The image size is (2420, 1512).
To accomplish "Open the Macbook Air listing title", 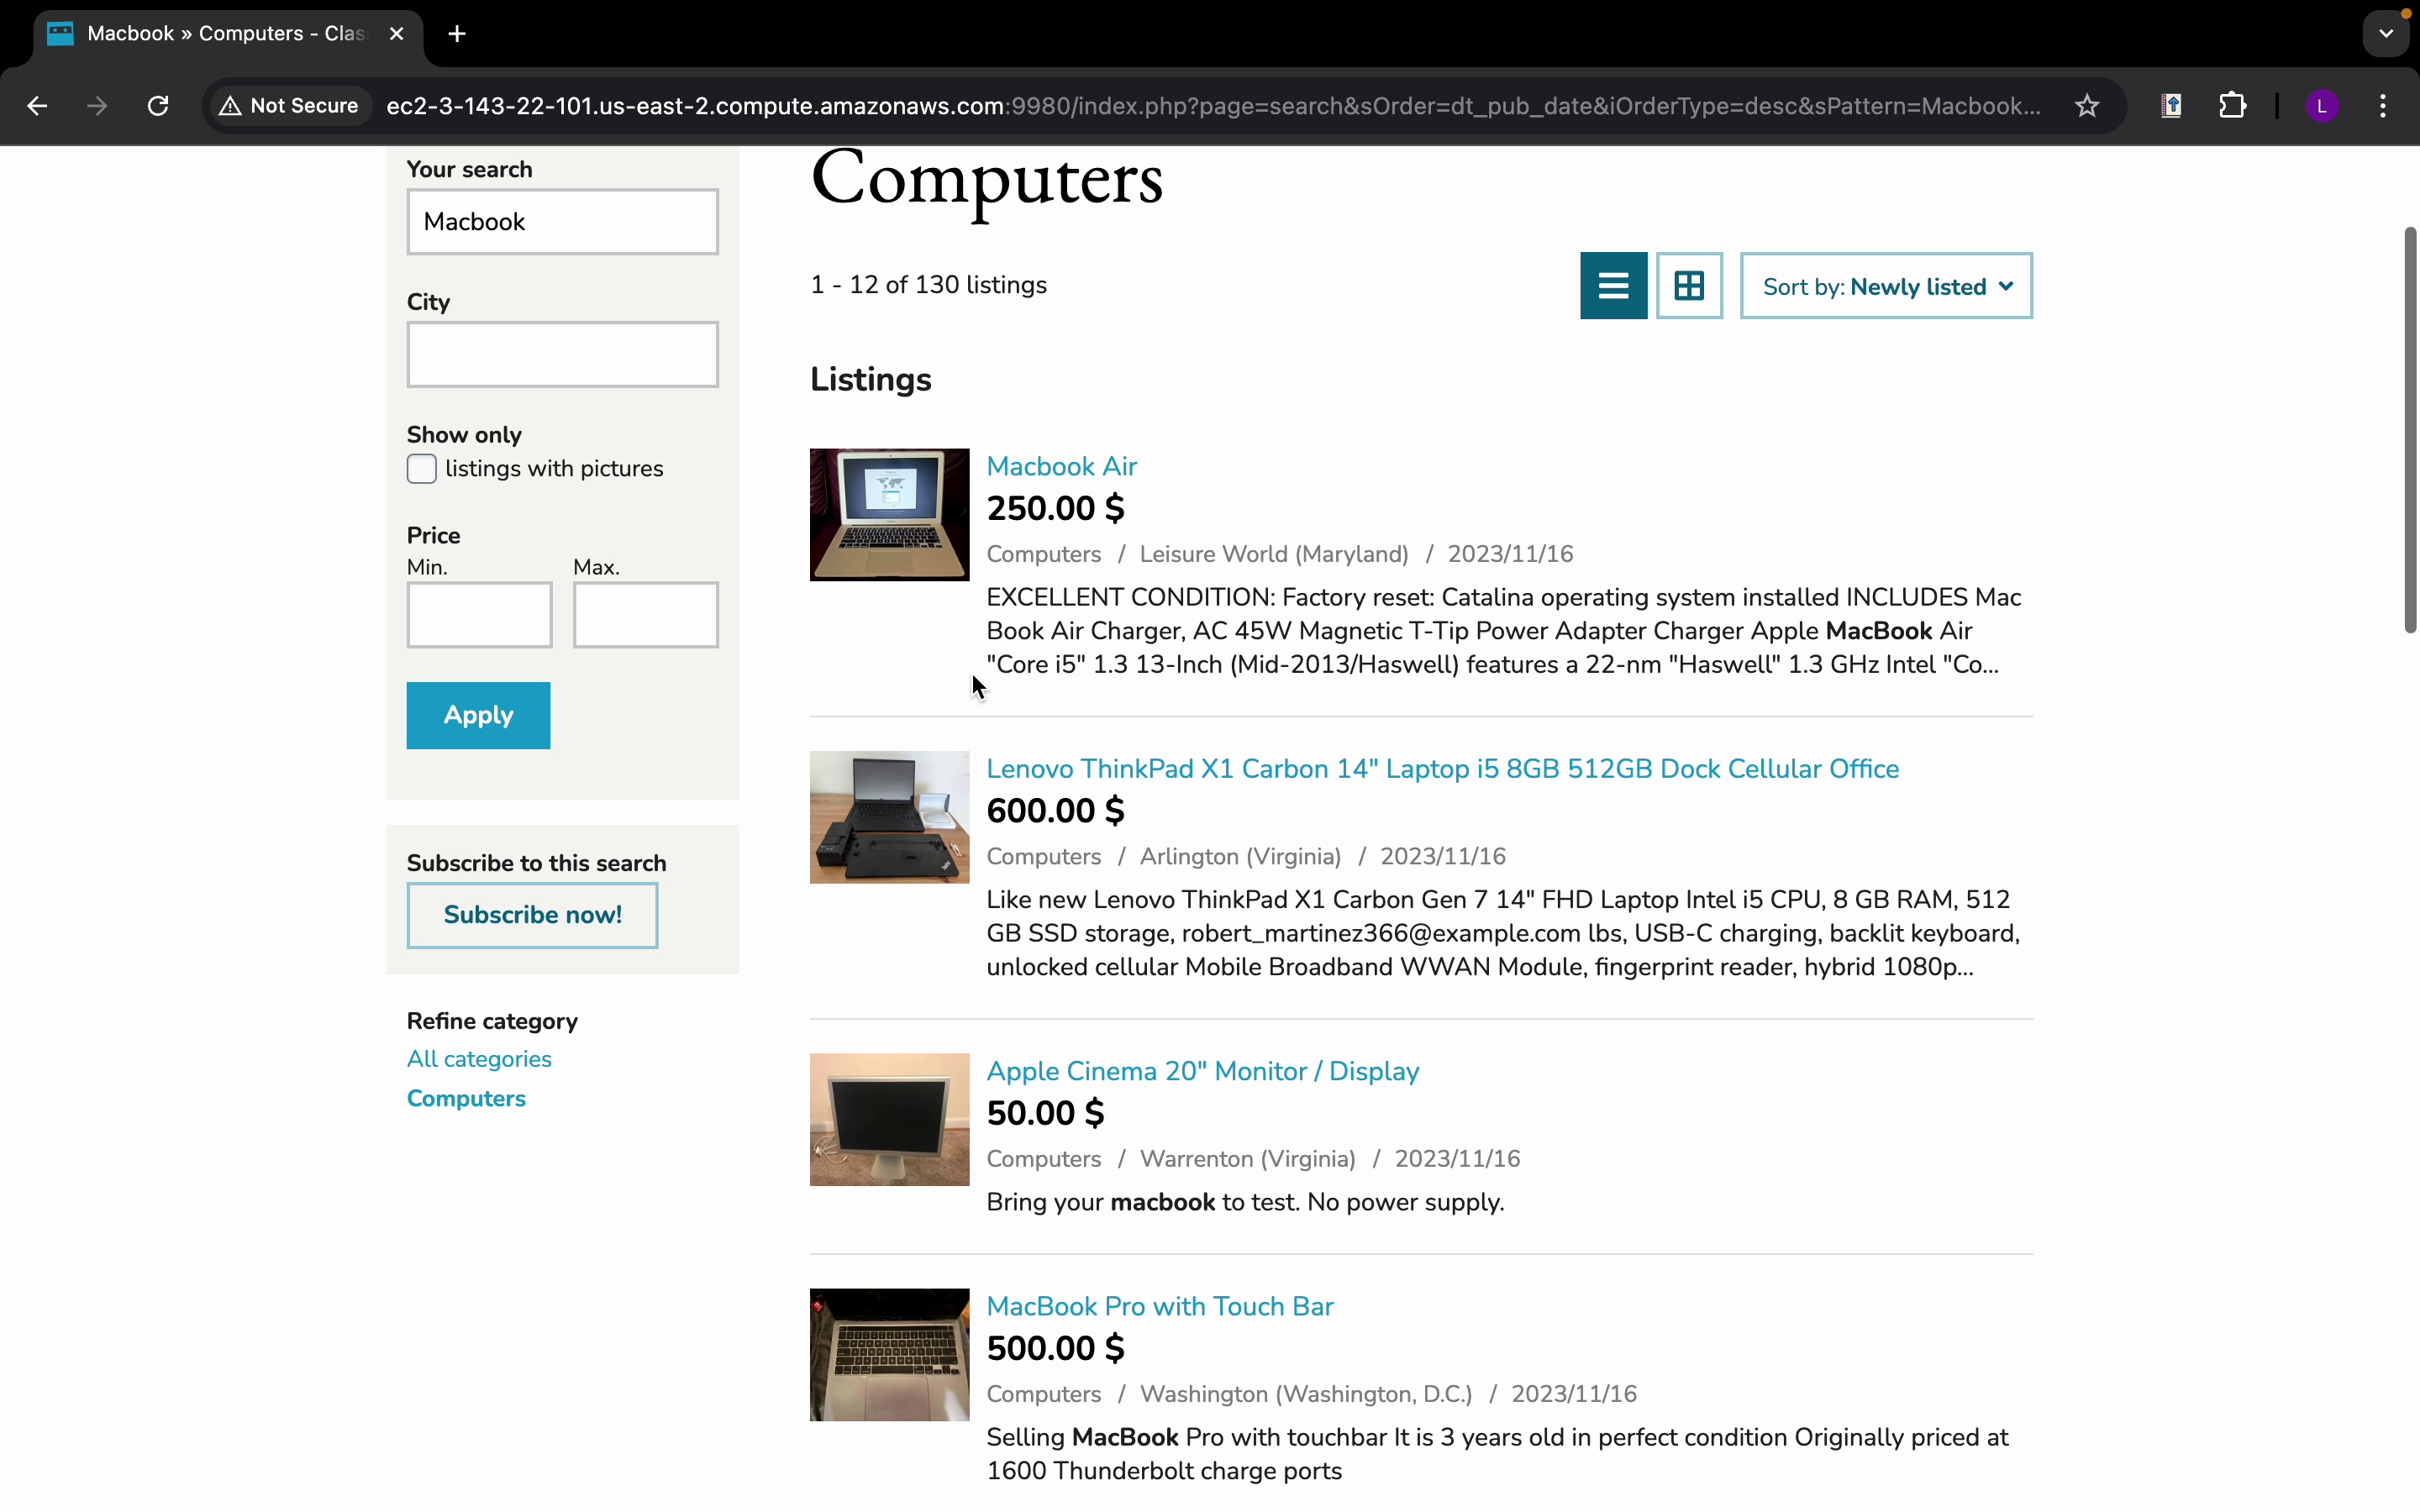I will point(1061,466).
